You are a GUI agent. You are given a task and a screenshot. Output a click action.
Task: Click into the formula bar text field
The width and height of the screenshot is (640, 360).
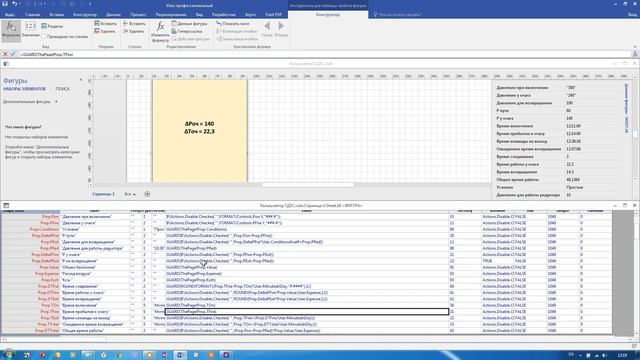324,54
